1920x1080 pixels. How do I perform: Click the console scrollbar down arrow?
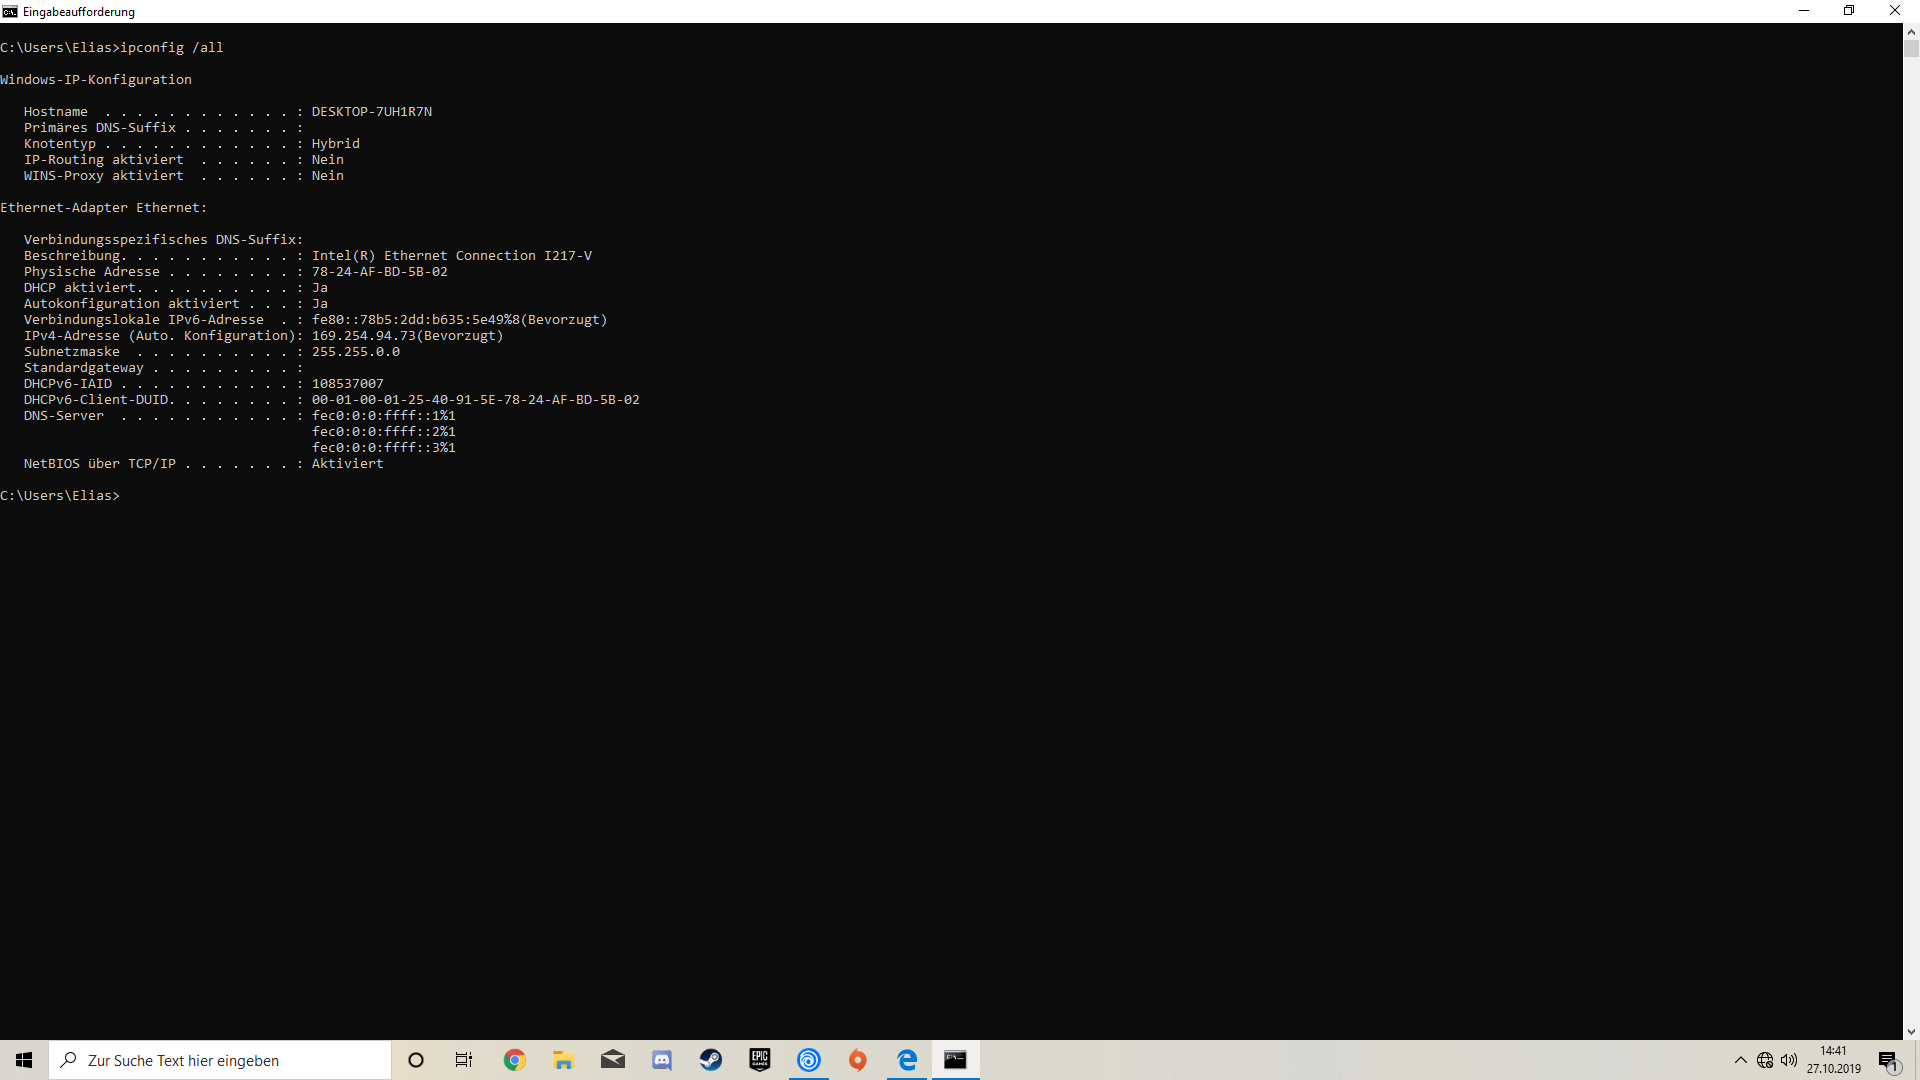click(1911, 1032)
